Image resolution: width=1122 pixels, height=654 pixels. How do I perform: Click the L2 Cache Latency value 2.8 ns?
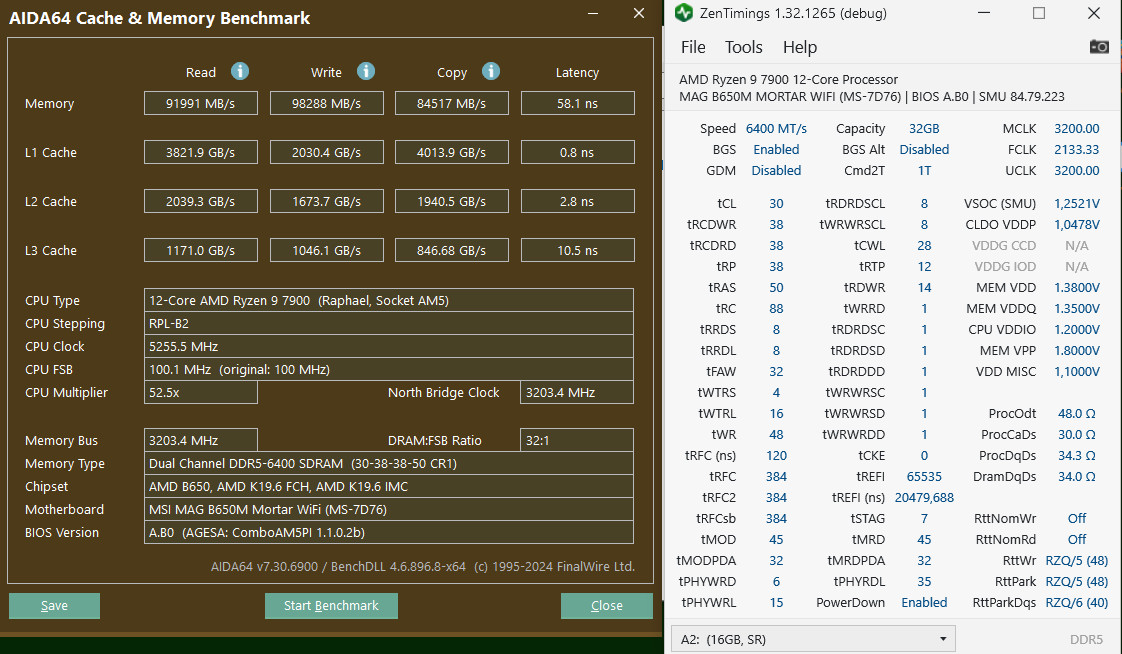pos(577,201)
